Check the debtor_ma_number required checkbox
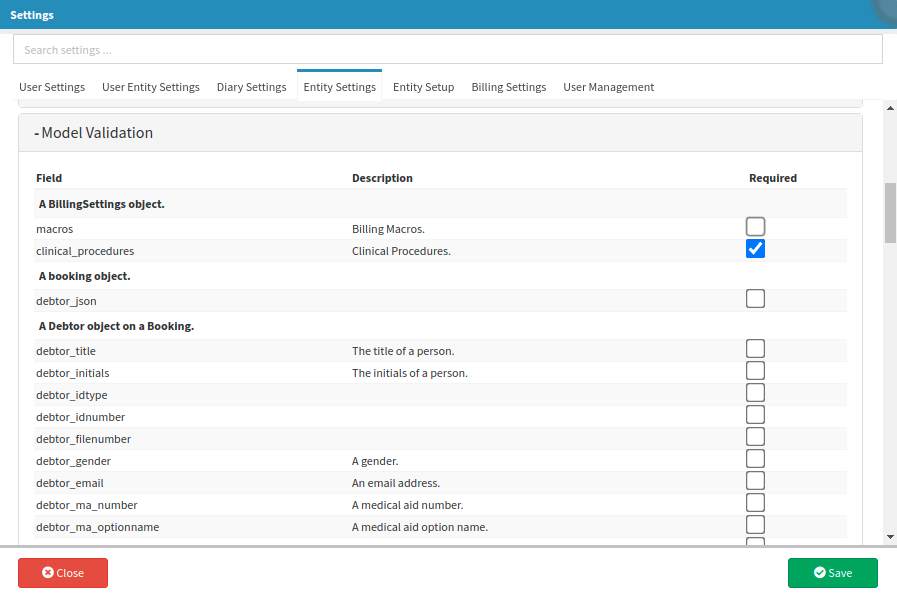The height and width of the screenshot is (596, 897). click(x=755, y=503)
